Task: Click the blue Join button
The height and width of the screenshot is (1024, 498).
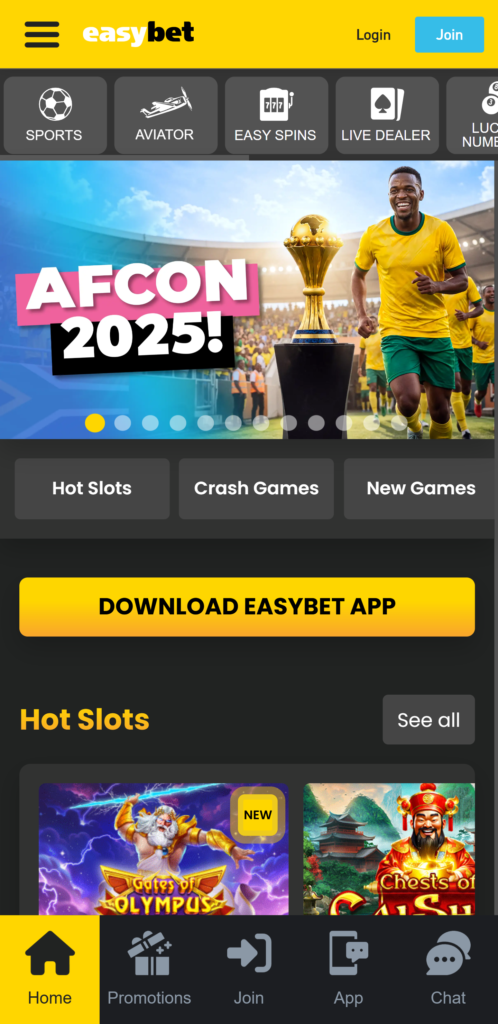Action: pyautogui.click(x=449, y=35)
